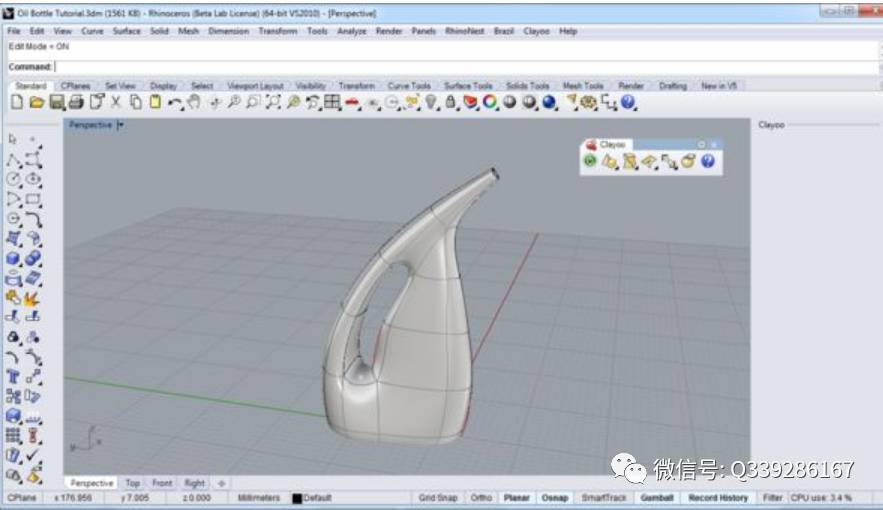Image resolution: width=883 pixels, height=510 pixels.
Task: Click the red car named-view icon
Action: [x=353, y=102]
